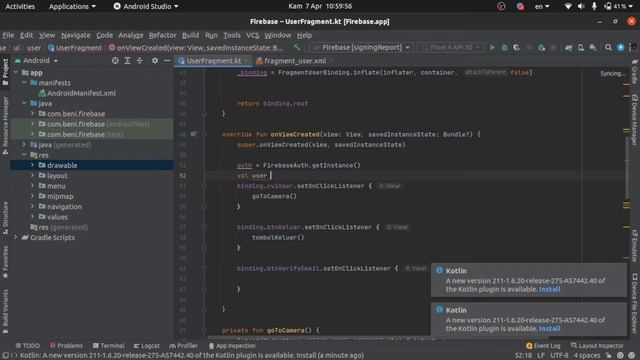The height and width of the screenshot is (360, 640).
Task: Open the File menu
Action: (8, 35)
